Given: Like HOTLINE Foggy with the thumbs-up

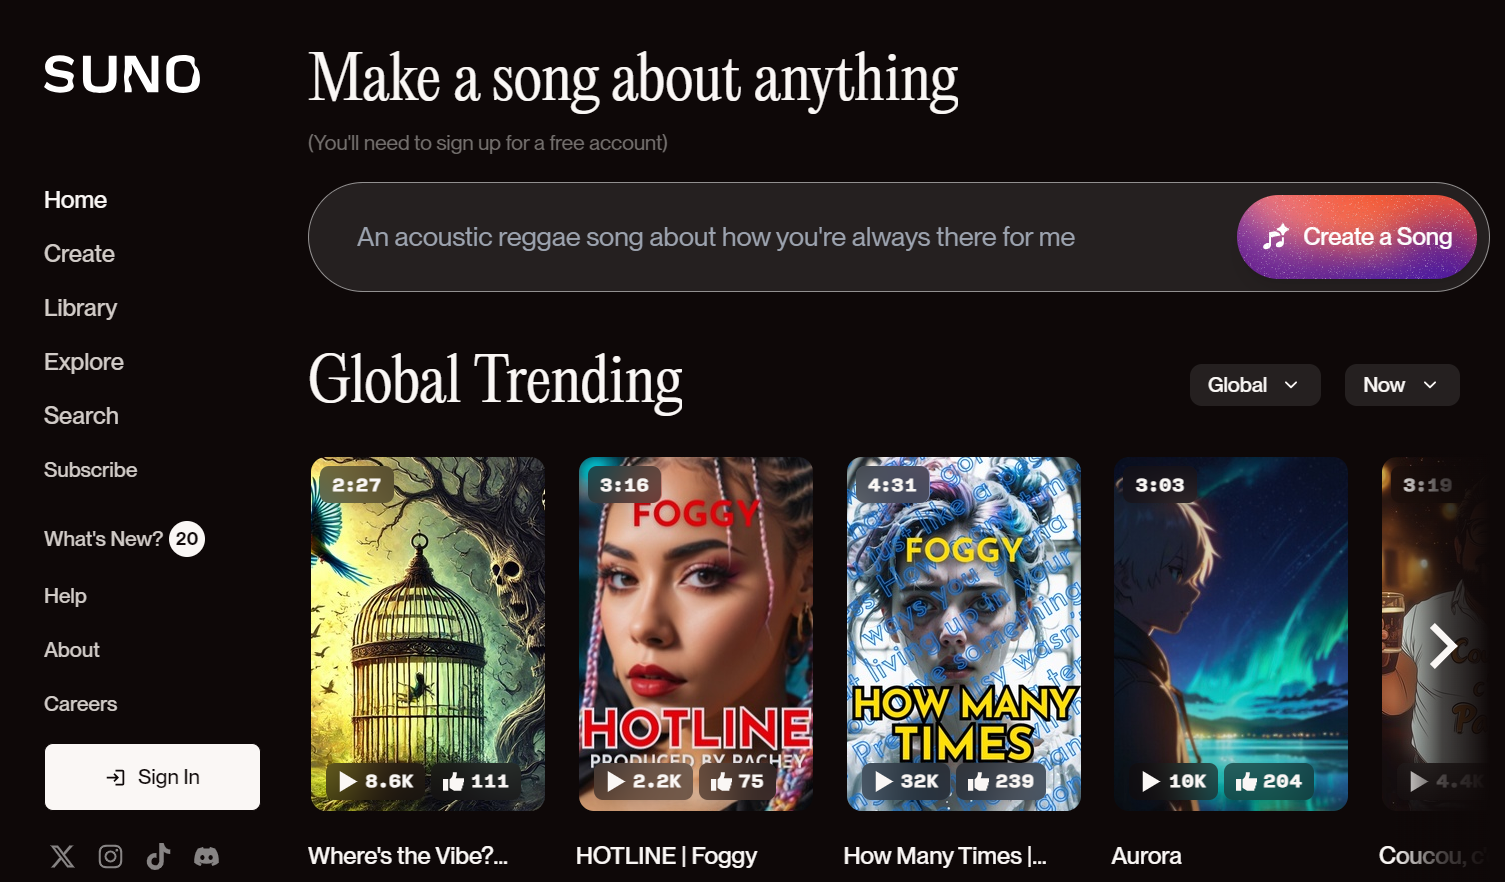Looking at the screenshot, I should point(737,781).
